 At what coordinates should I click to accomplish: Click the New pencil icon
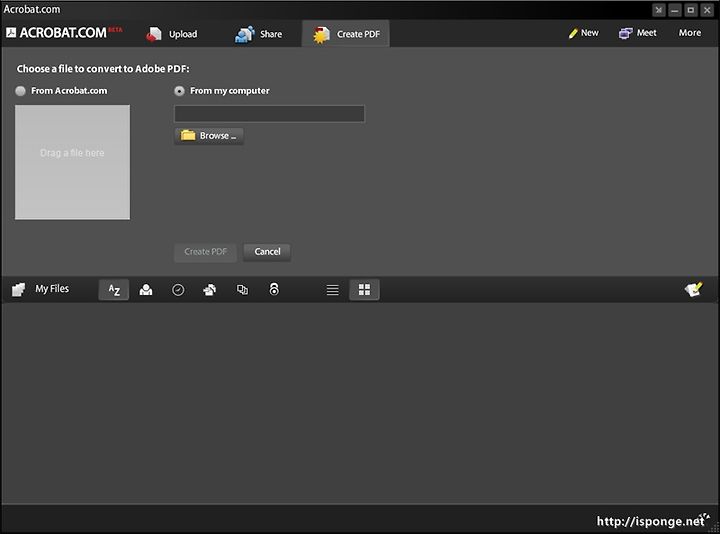[x=573, y=34]
